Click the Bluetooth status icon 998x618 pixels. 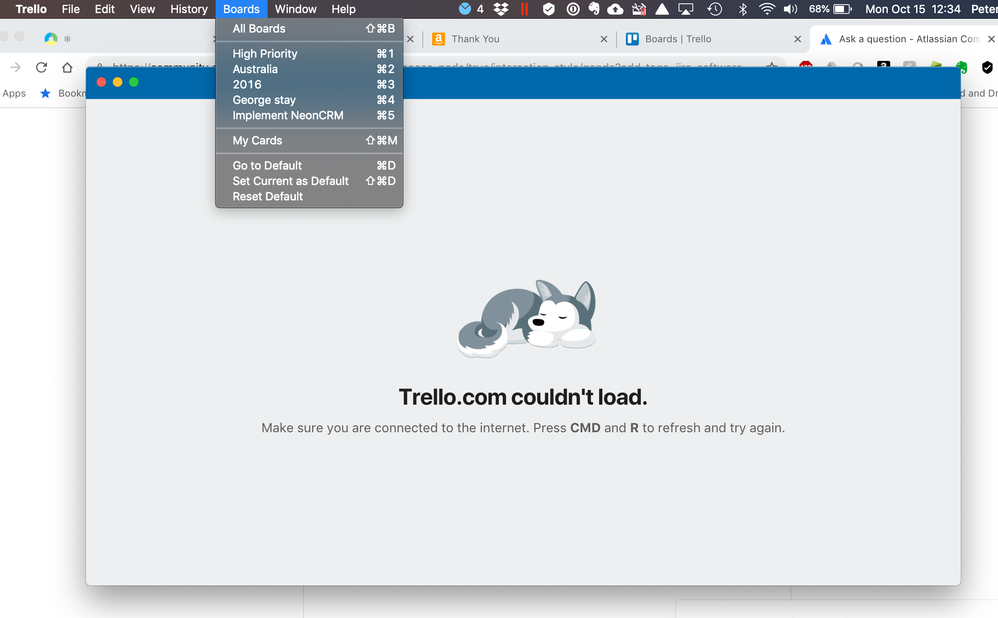(741, 9)
